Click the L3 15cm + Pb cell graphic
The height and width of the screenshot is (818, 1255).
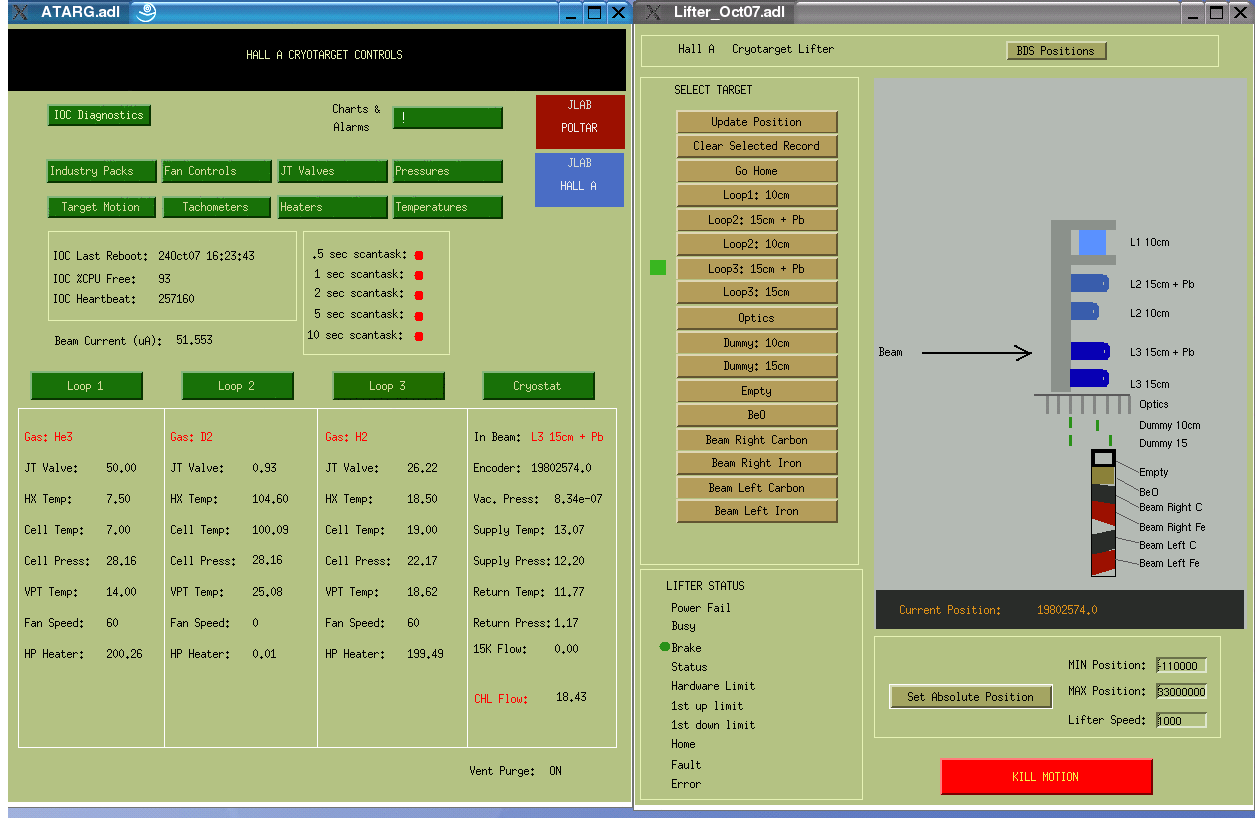pos(1090,351)
